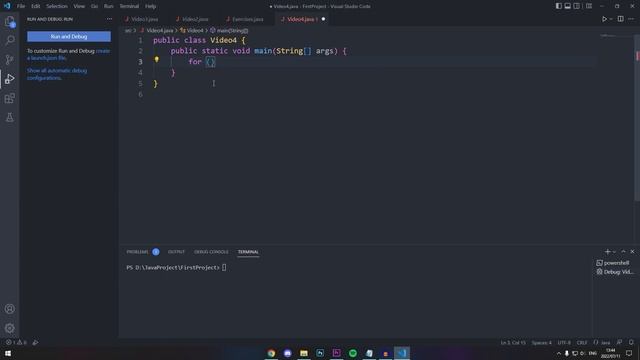Click the debug launch status bar icon
Screen dimensions: 640x360
(35, 342)
